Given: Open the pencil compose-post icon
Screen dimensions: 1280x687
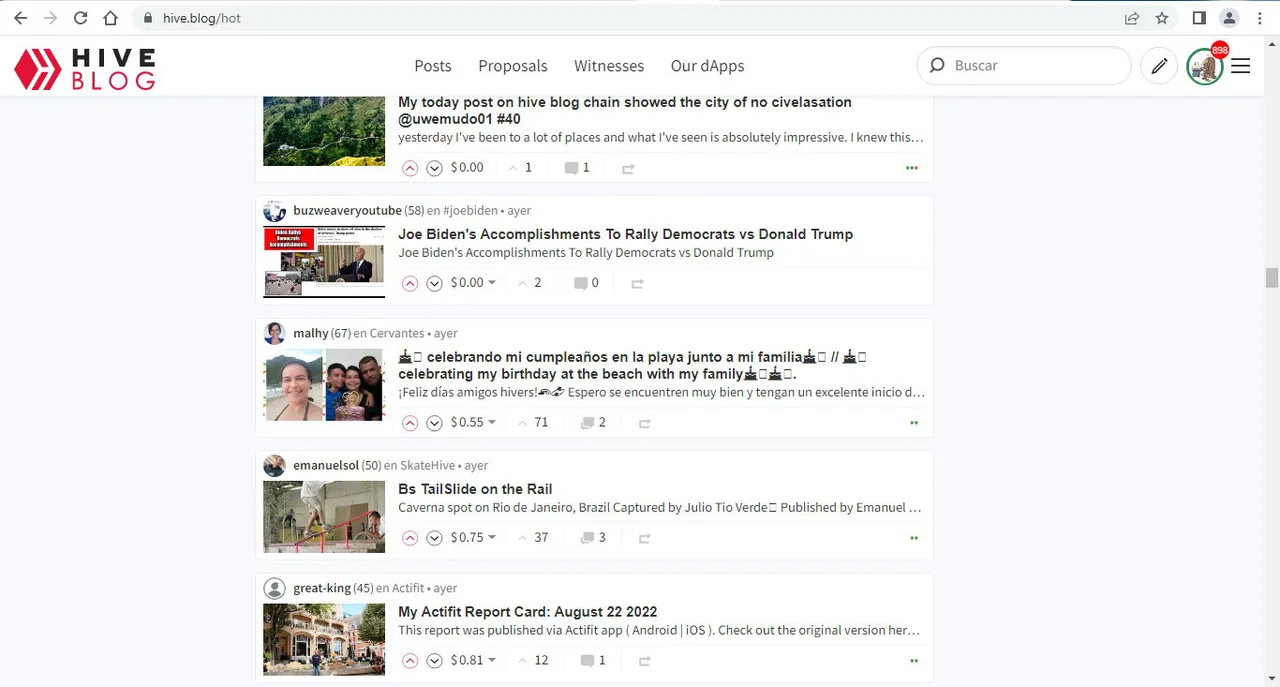Looking at the screenshot, I should click(1159, 66).
